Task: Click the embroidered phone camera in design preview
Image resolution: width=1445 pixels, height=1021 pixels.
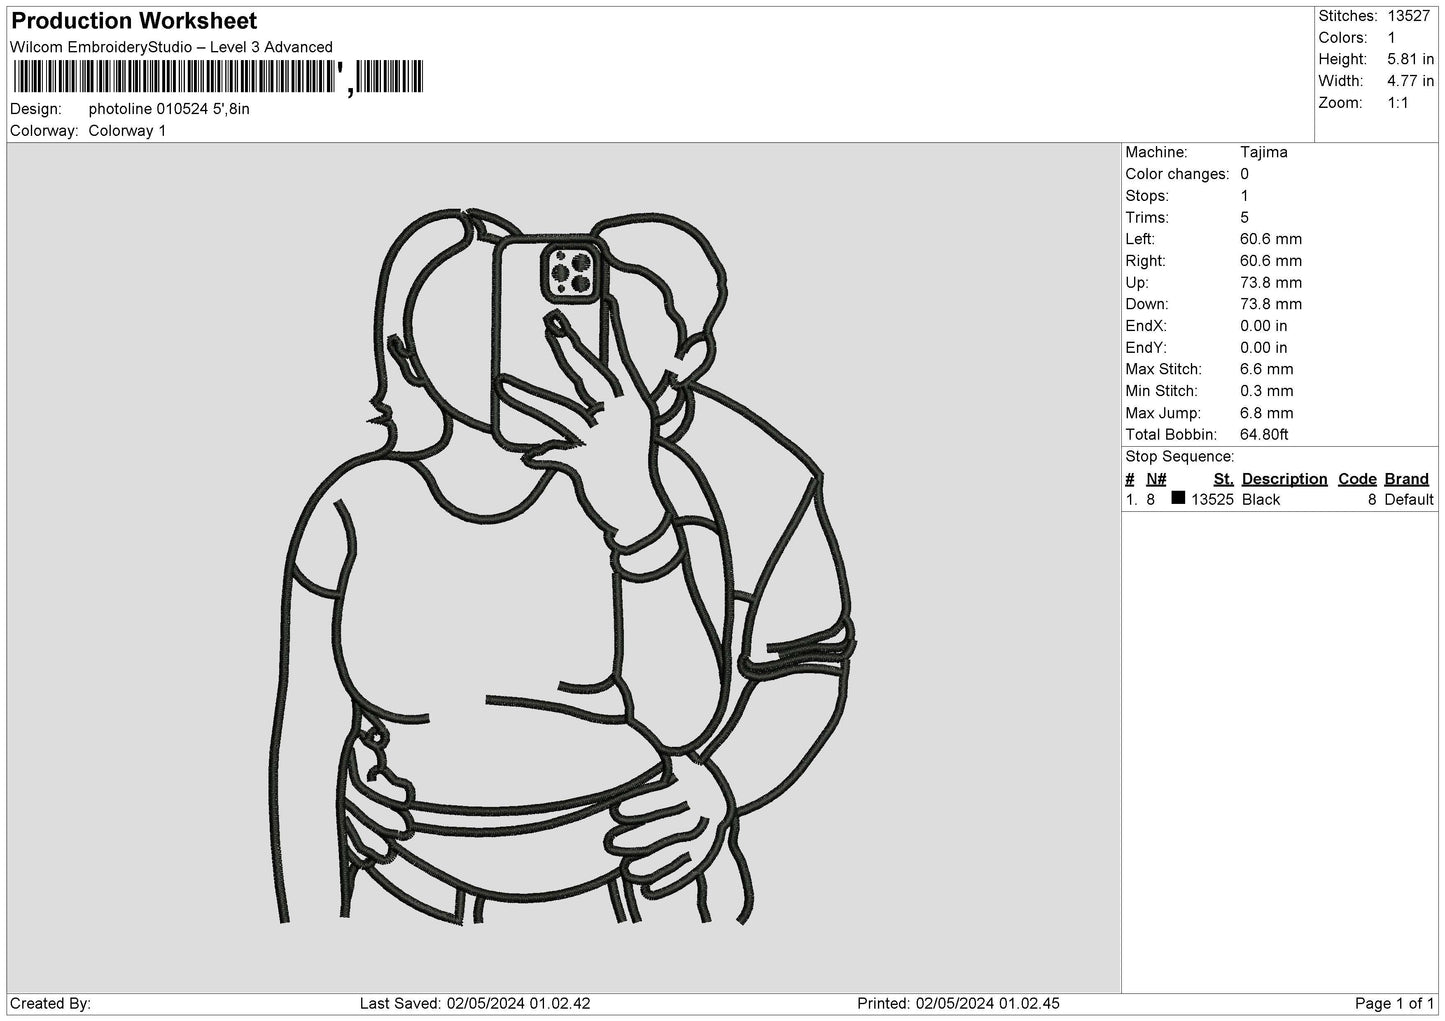Action: 573,272
